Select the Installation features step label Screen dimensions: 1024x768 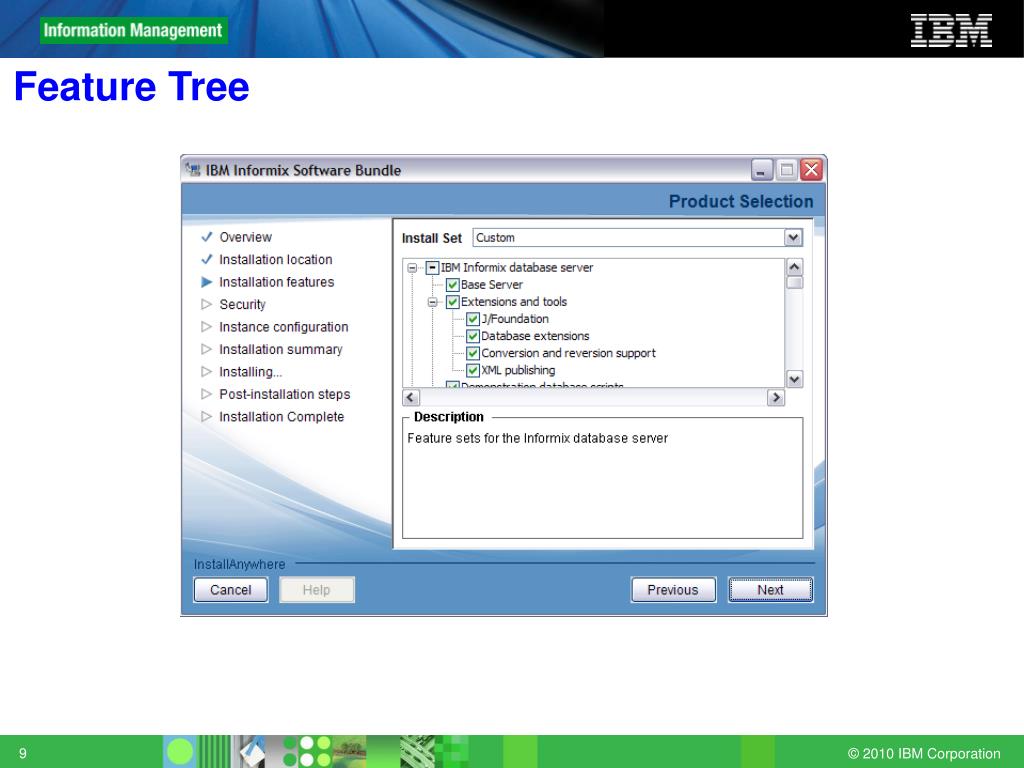(x=277, y=282)
